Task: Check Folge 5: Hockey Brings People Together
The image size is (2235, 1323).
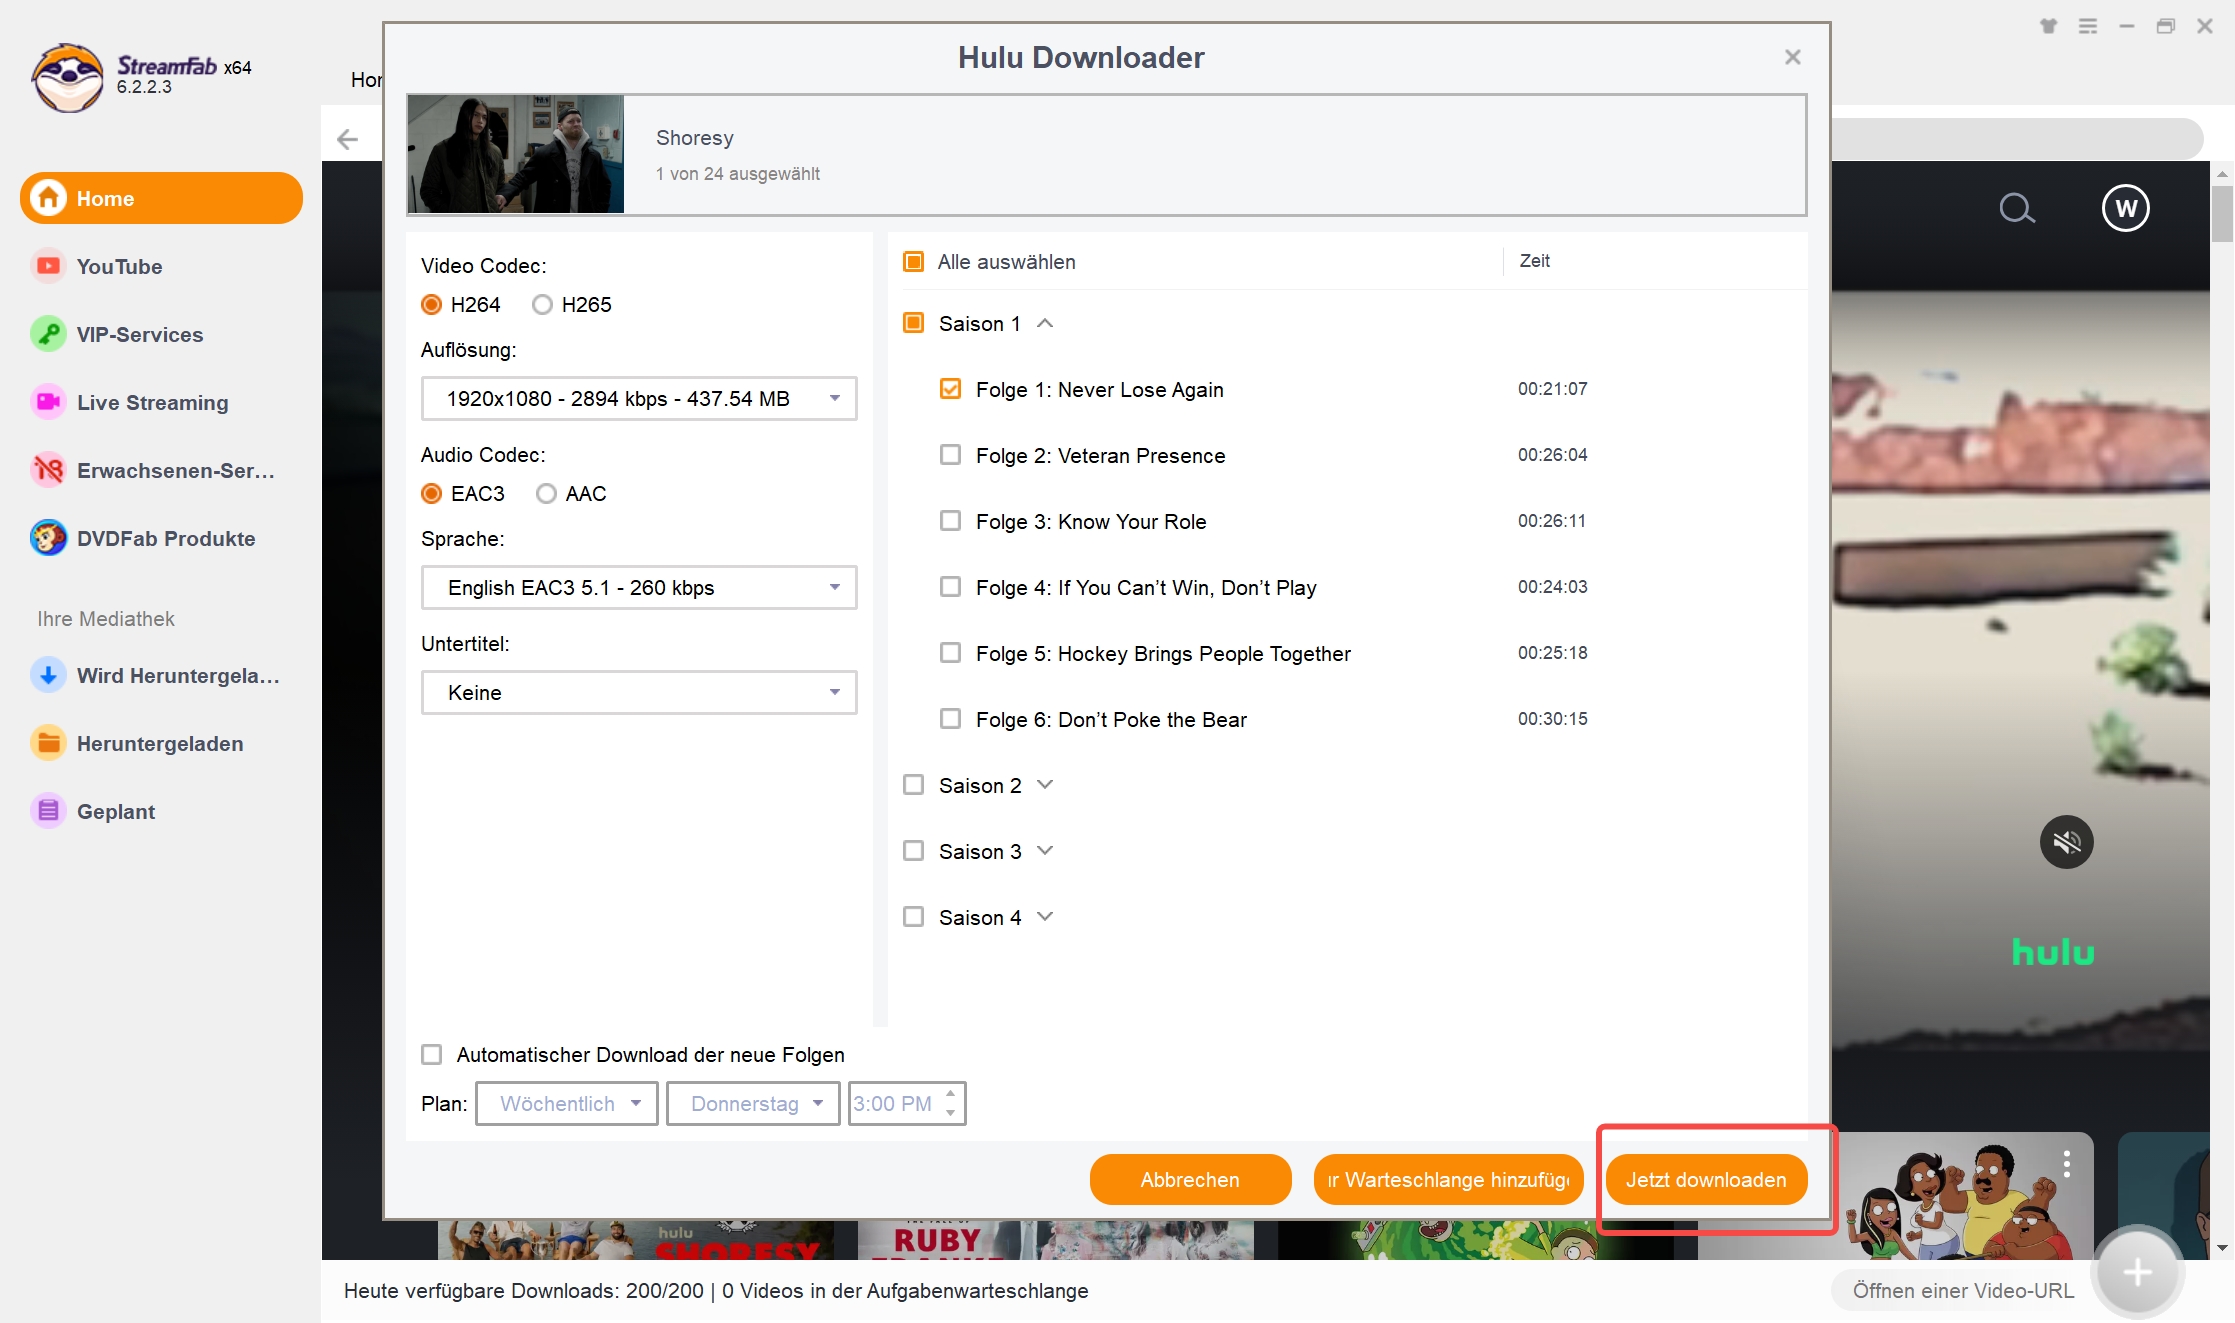Action: tap(950, 652)
